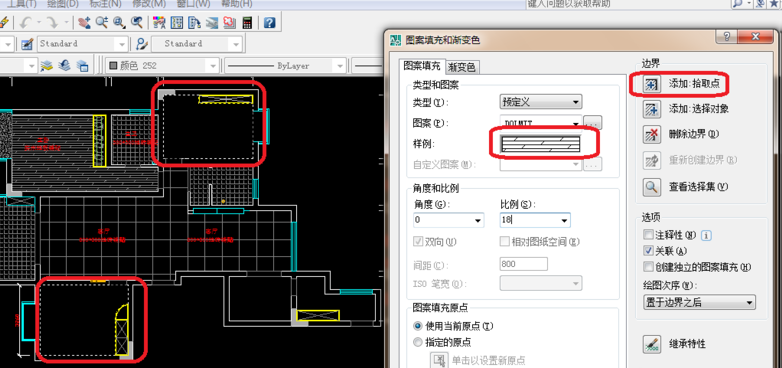Click the Make object's layer current icon
This screenshot has height=368, width=782.
click(47, 65)
